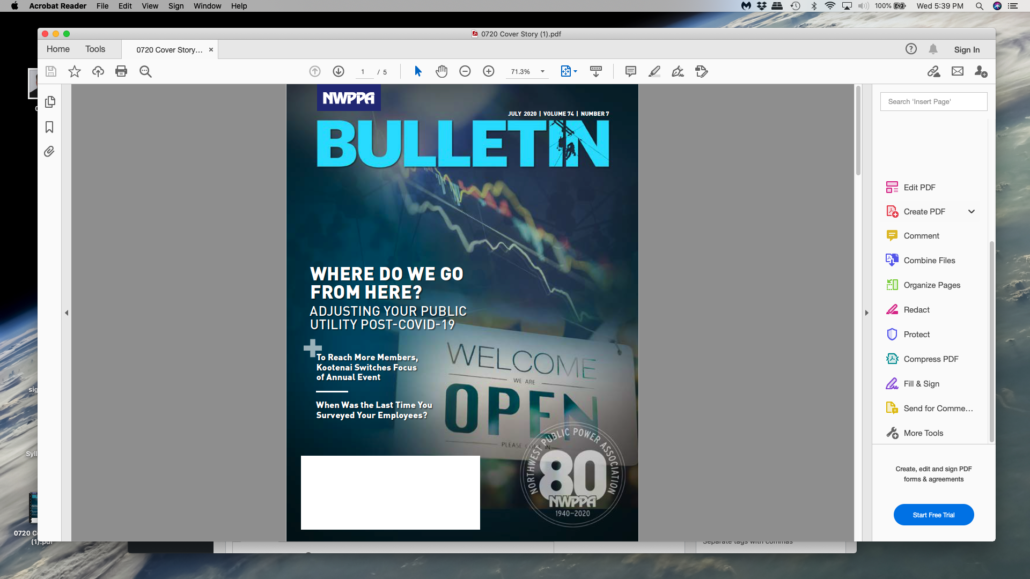This screenshot has height=579, width=1030.
Task: Open the Window menu
Action: point(207,6)
